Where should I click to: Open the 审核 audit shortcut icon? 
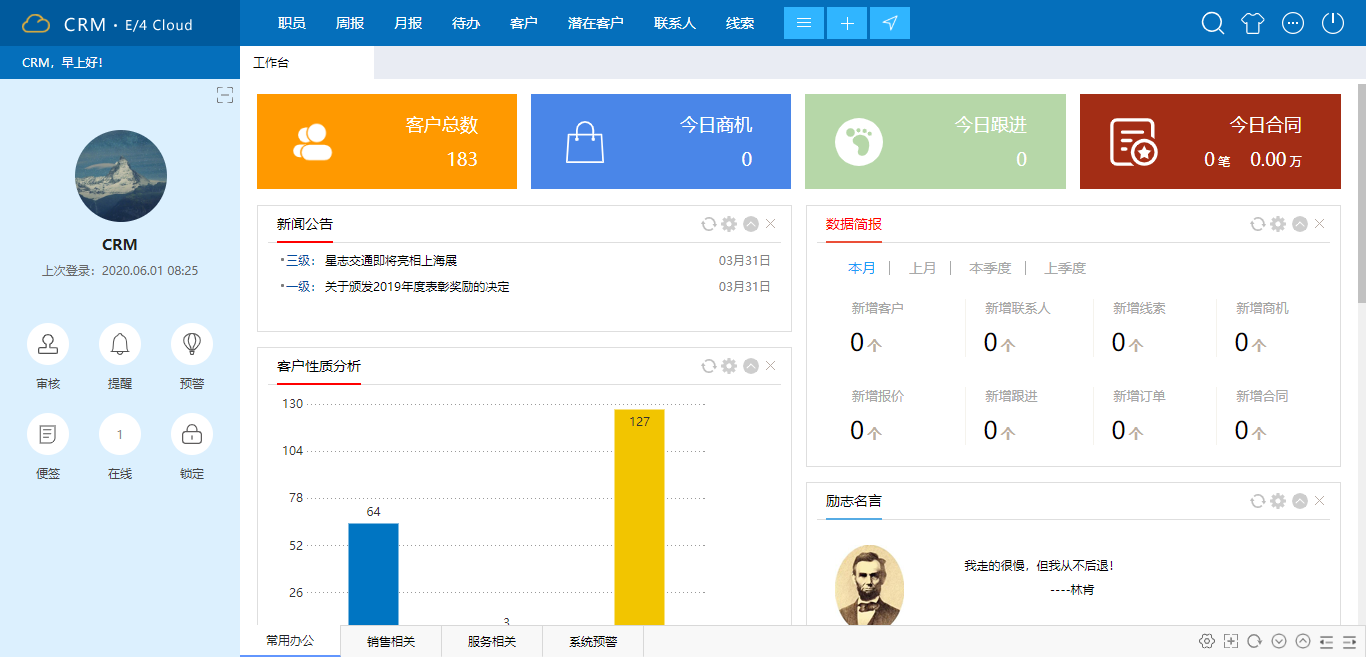point(48,344)
